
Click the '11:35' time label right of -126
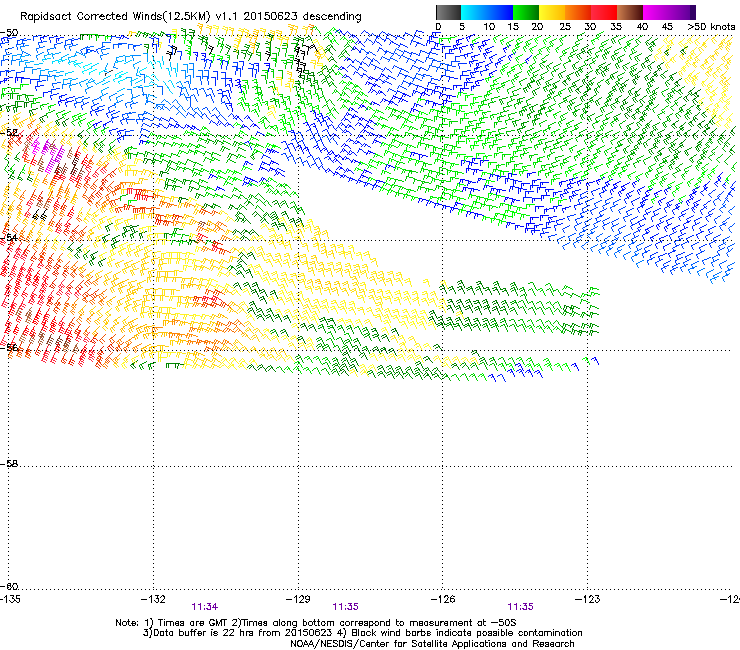click(x=520, y=607)
